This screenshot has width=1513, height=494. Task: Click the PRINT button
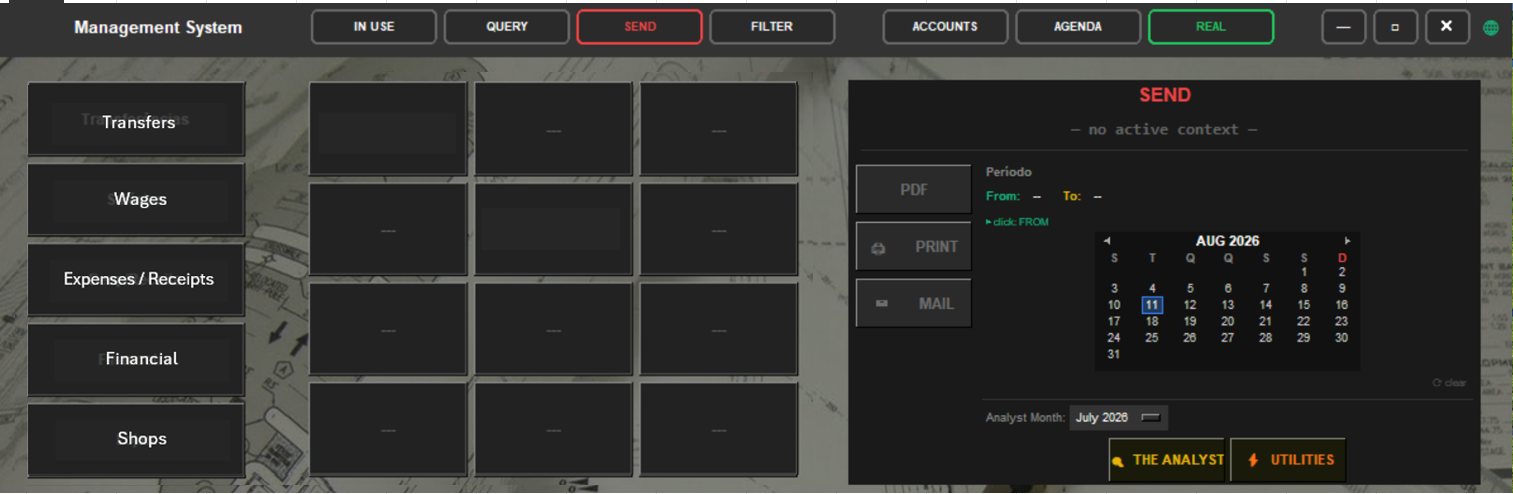click(914, 247)
